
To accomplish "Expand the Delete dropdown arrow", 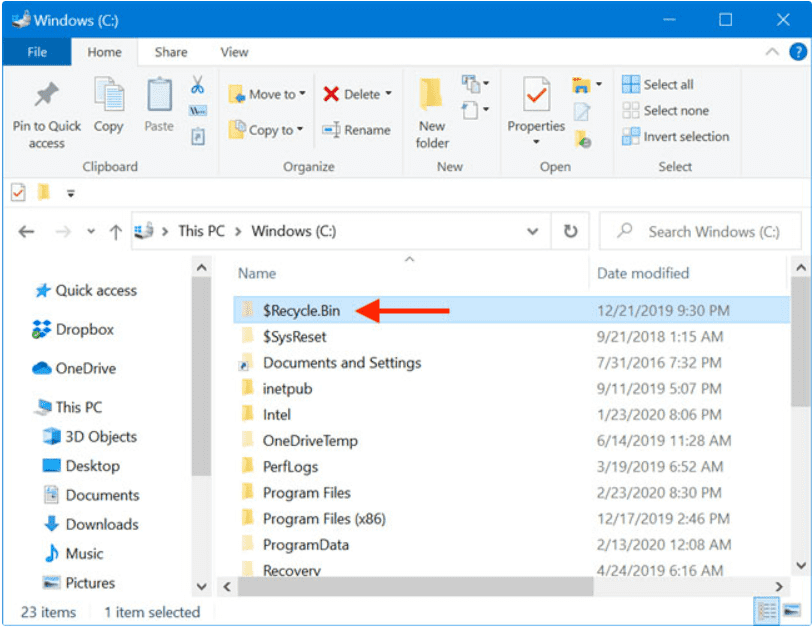I will [389, 94].
